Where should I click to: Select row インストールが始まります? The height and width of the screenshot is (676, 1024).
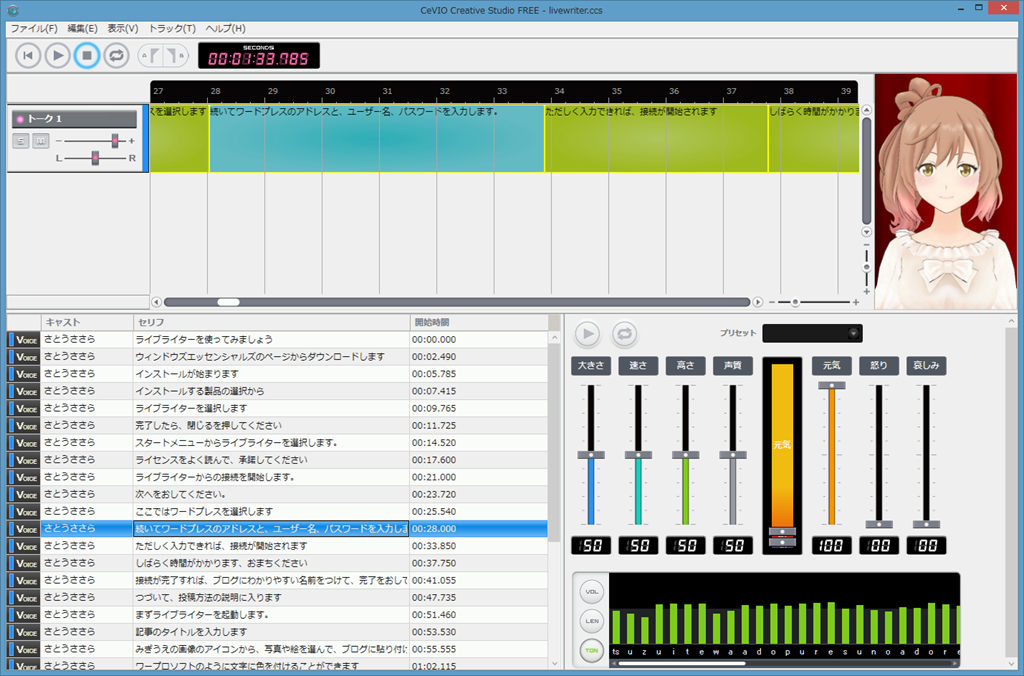[x=278, y=374]
